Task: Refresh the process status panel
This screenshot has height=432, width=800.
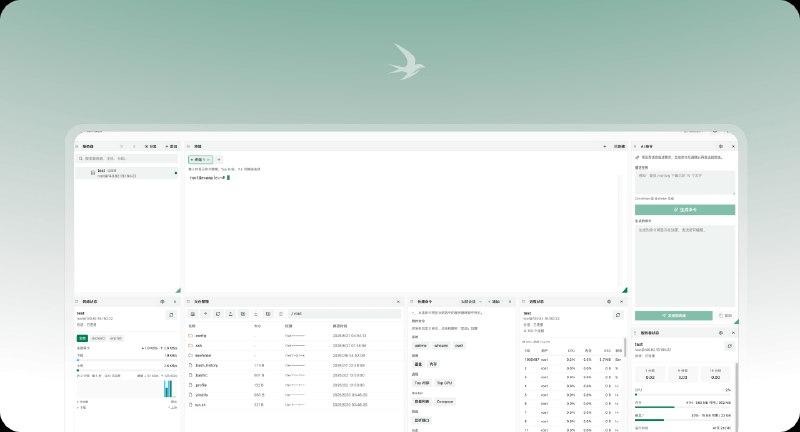Action: pyautogui.click(x=618, y=315)
